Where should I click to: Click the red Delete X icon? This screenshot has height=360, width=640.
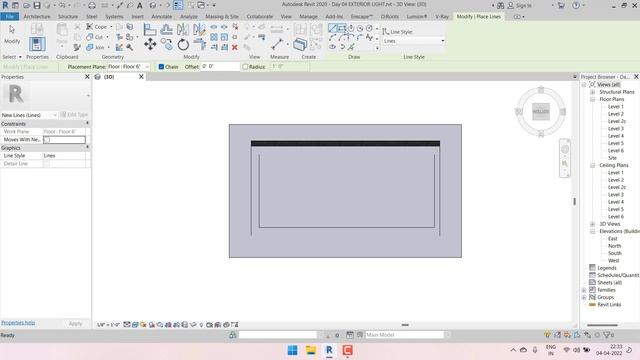pos(235,47)
